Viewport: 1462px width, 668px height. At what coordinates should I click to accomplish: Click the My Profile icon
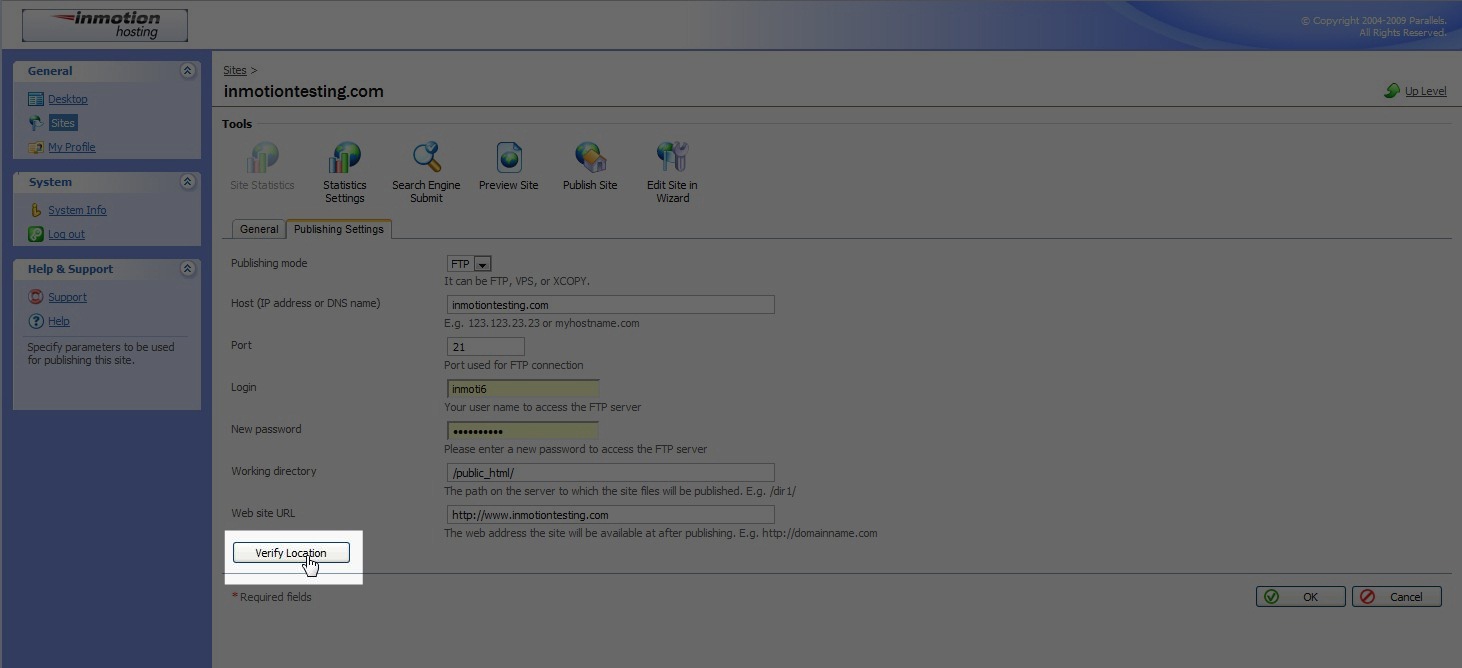coord(36,147)
